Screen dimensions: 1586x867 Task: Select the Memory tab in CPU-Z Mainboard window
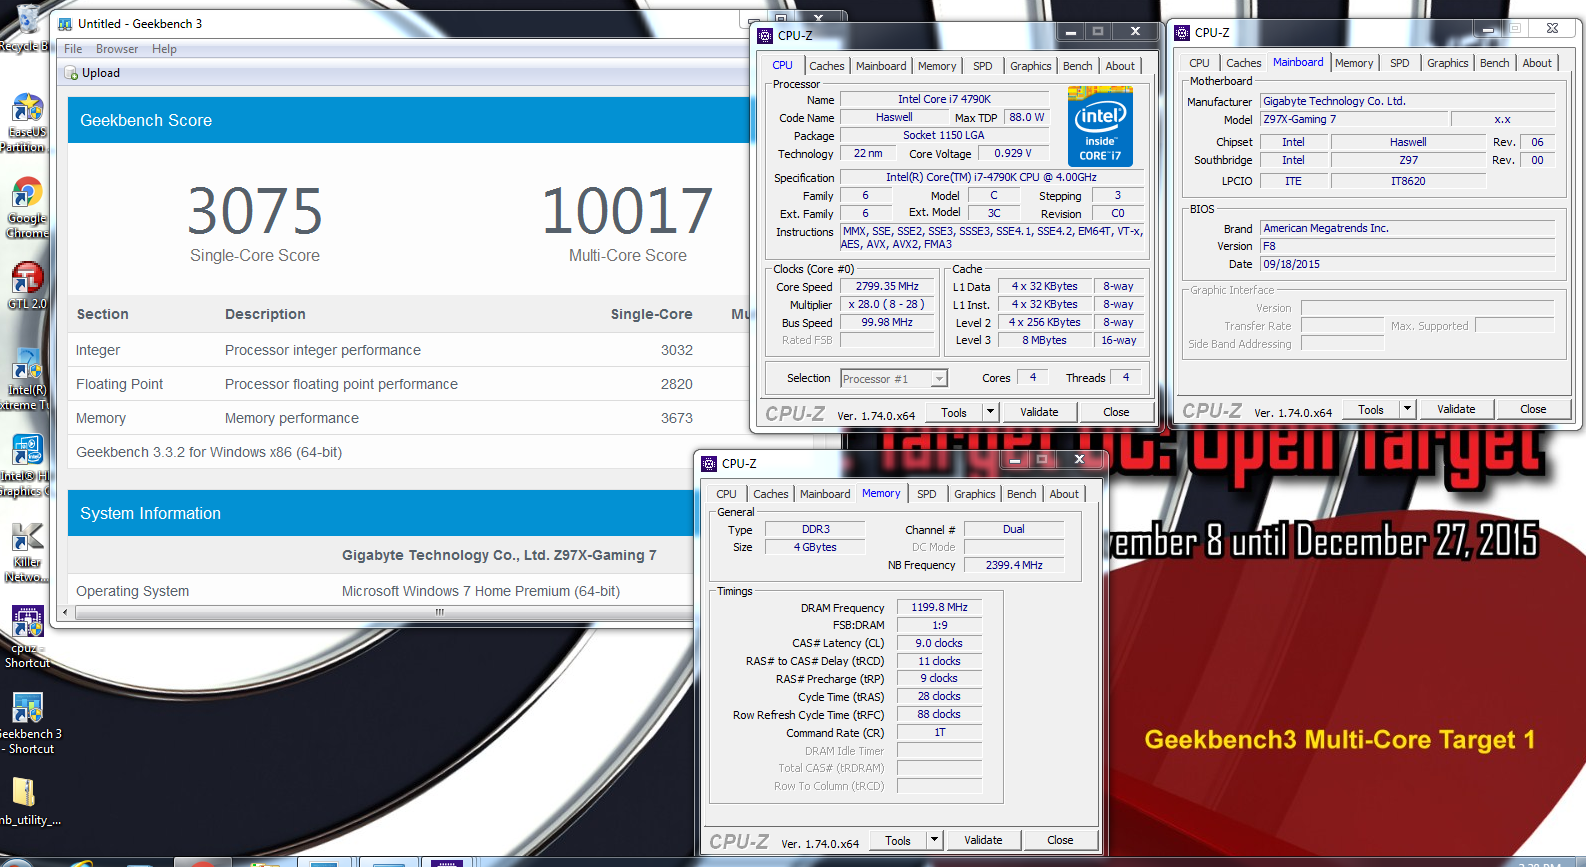tap(1354, 63)
